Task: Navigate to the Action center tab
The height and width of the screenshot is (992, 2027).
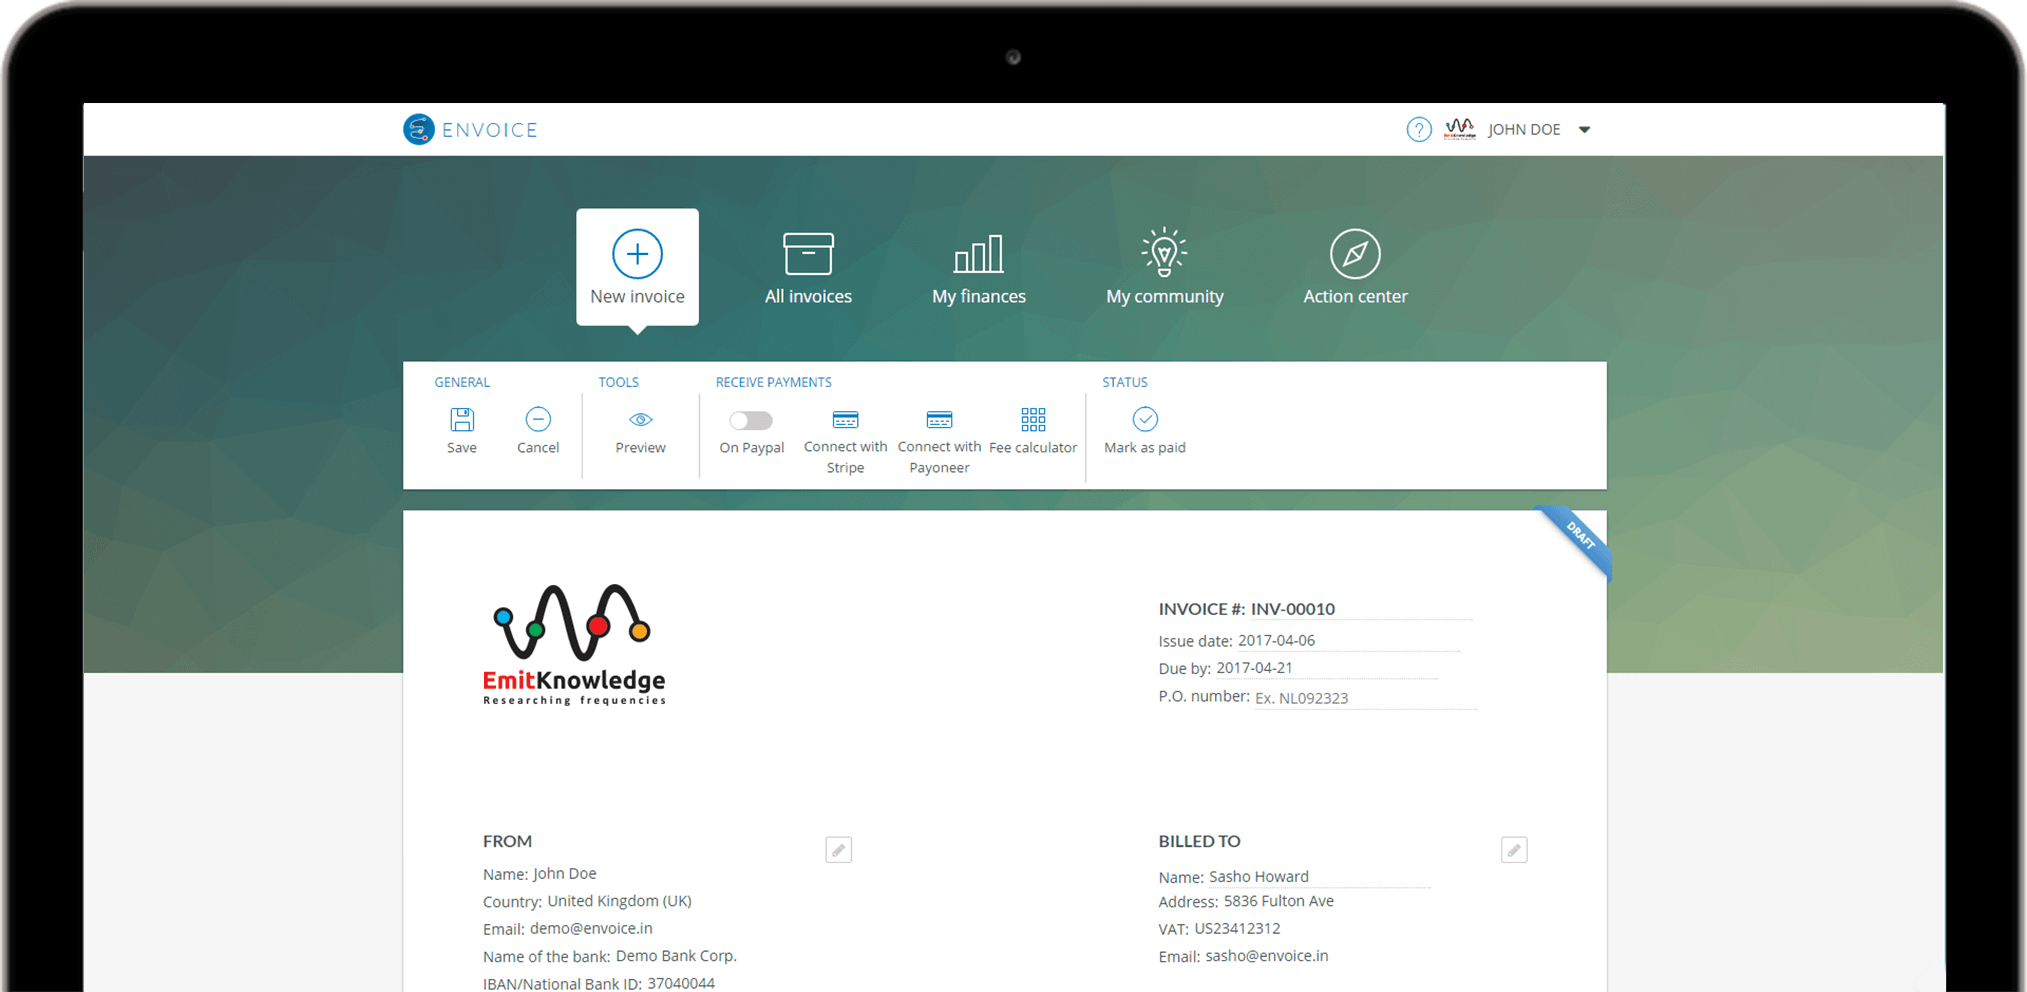Action: 1354,267
